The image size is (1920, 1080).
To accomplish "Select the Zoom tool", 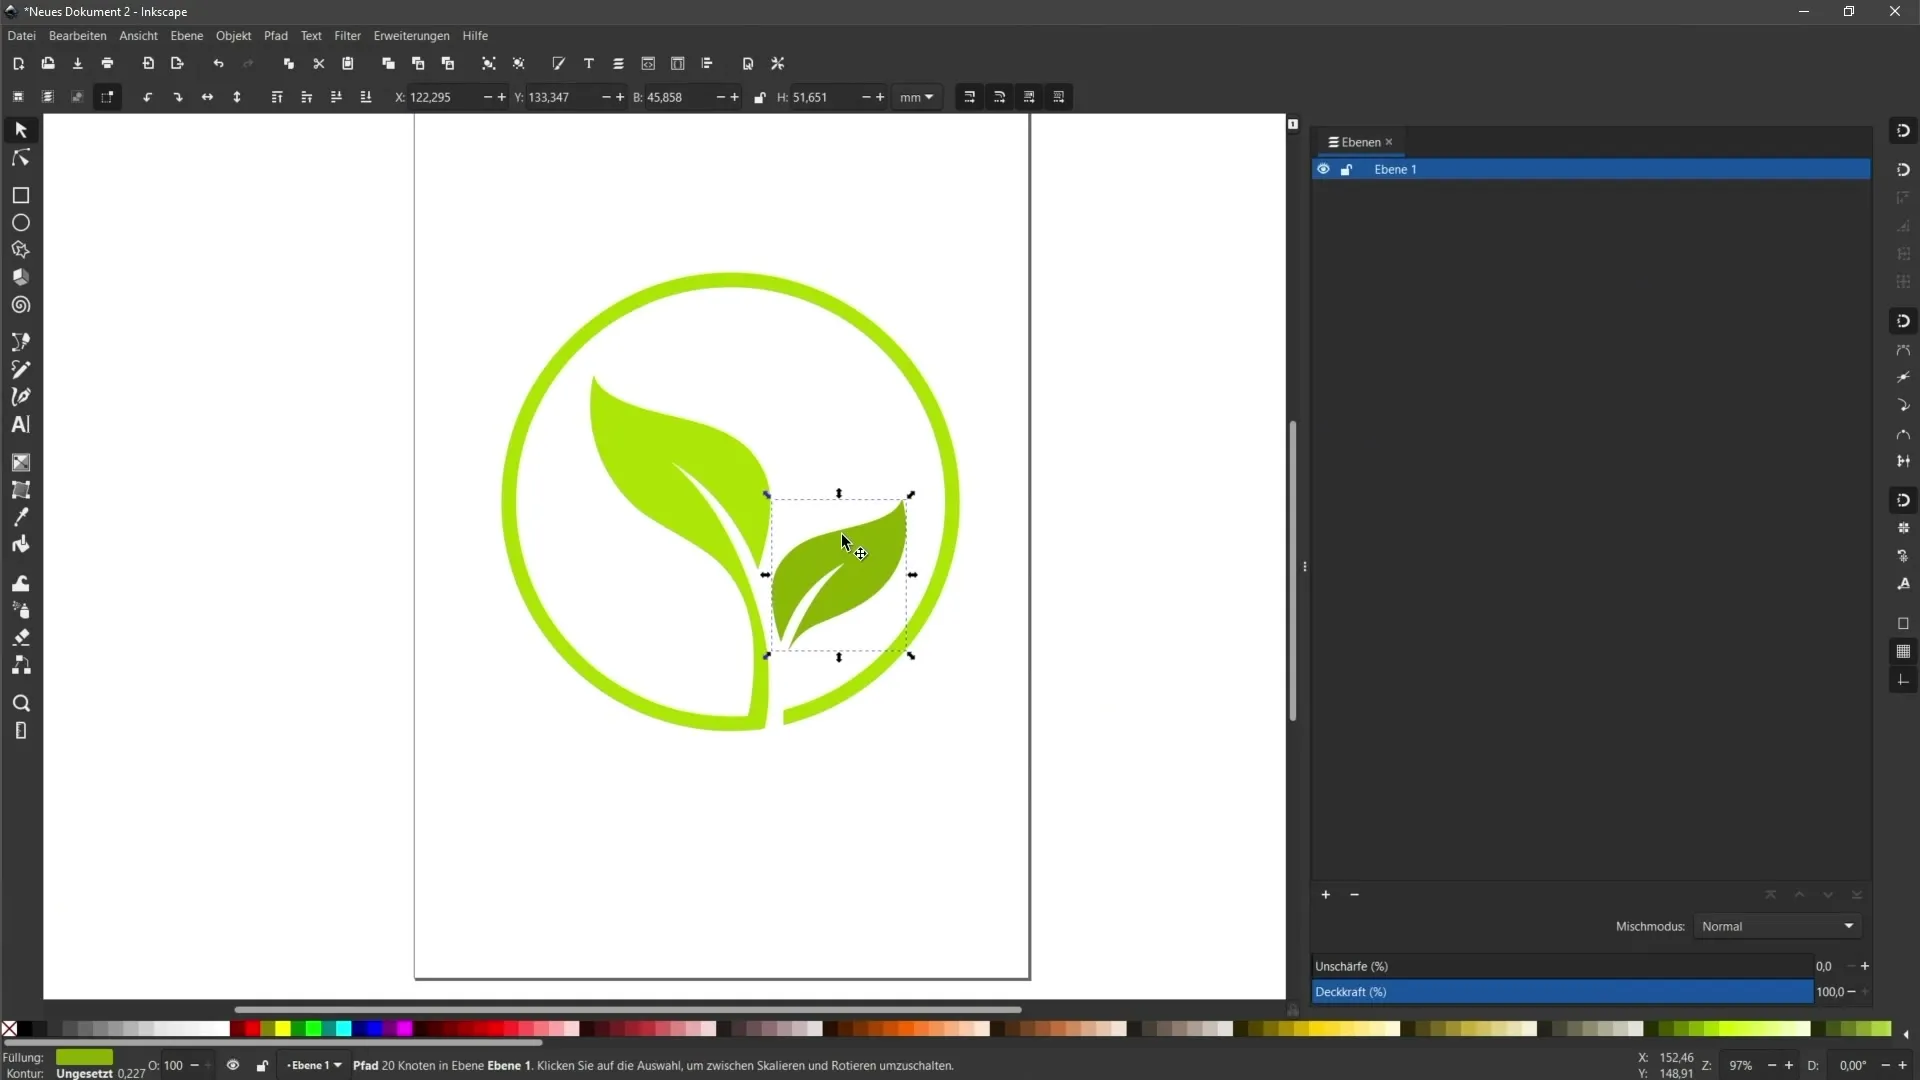I will [x=20, y=702].
